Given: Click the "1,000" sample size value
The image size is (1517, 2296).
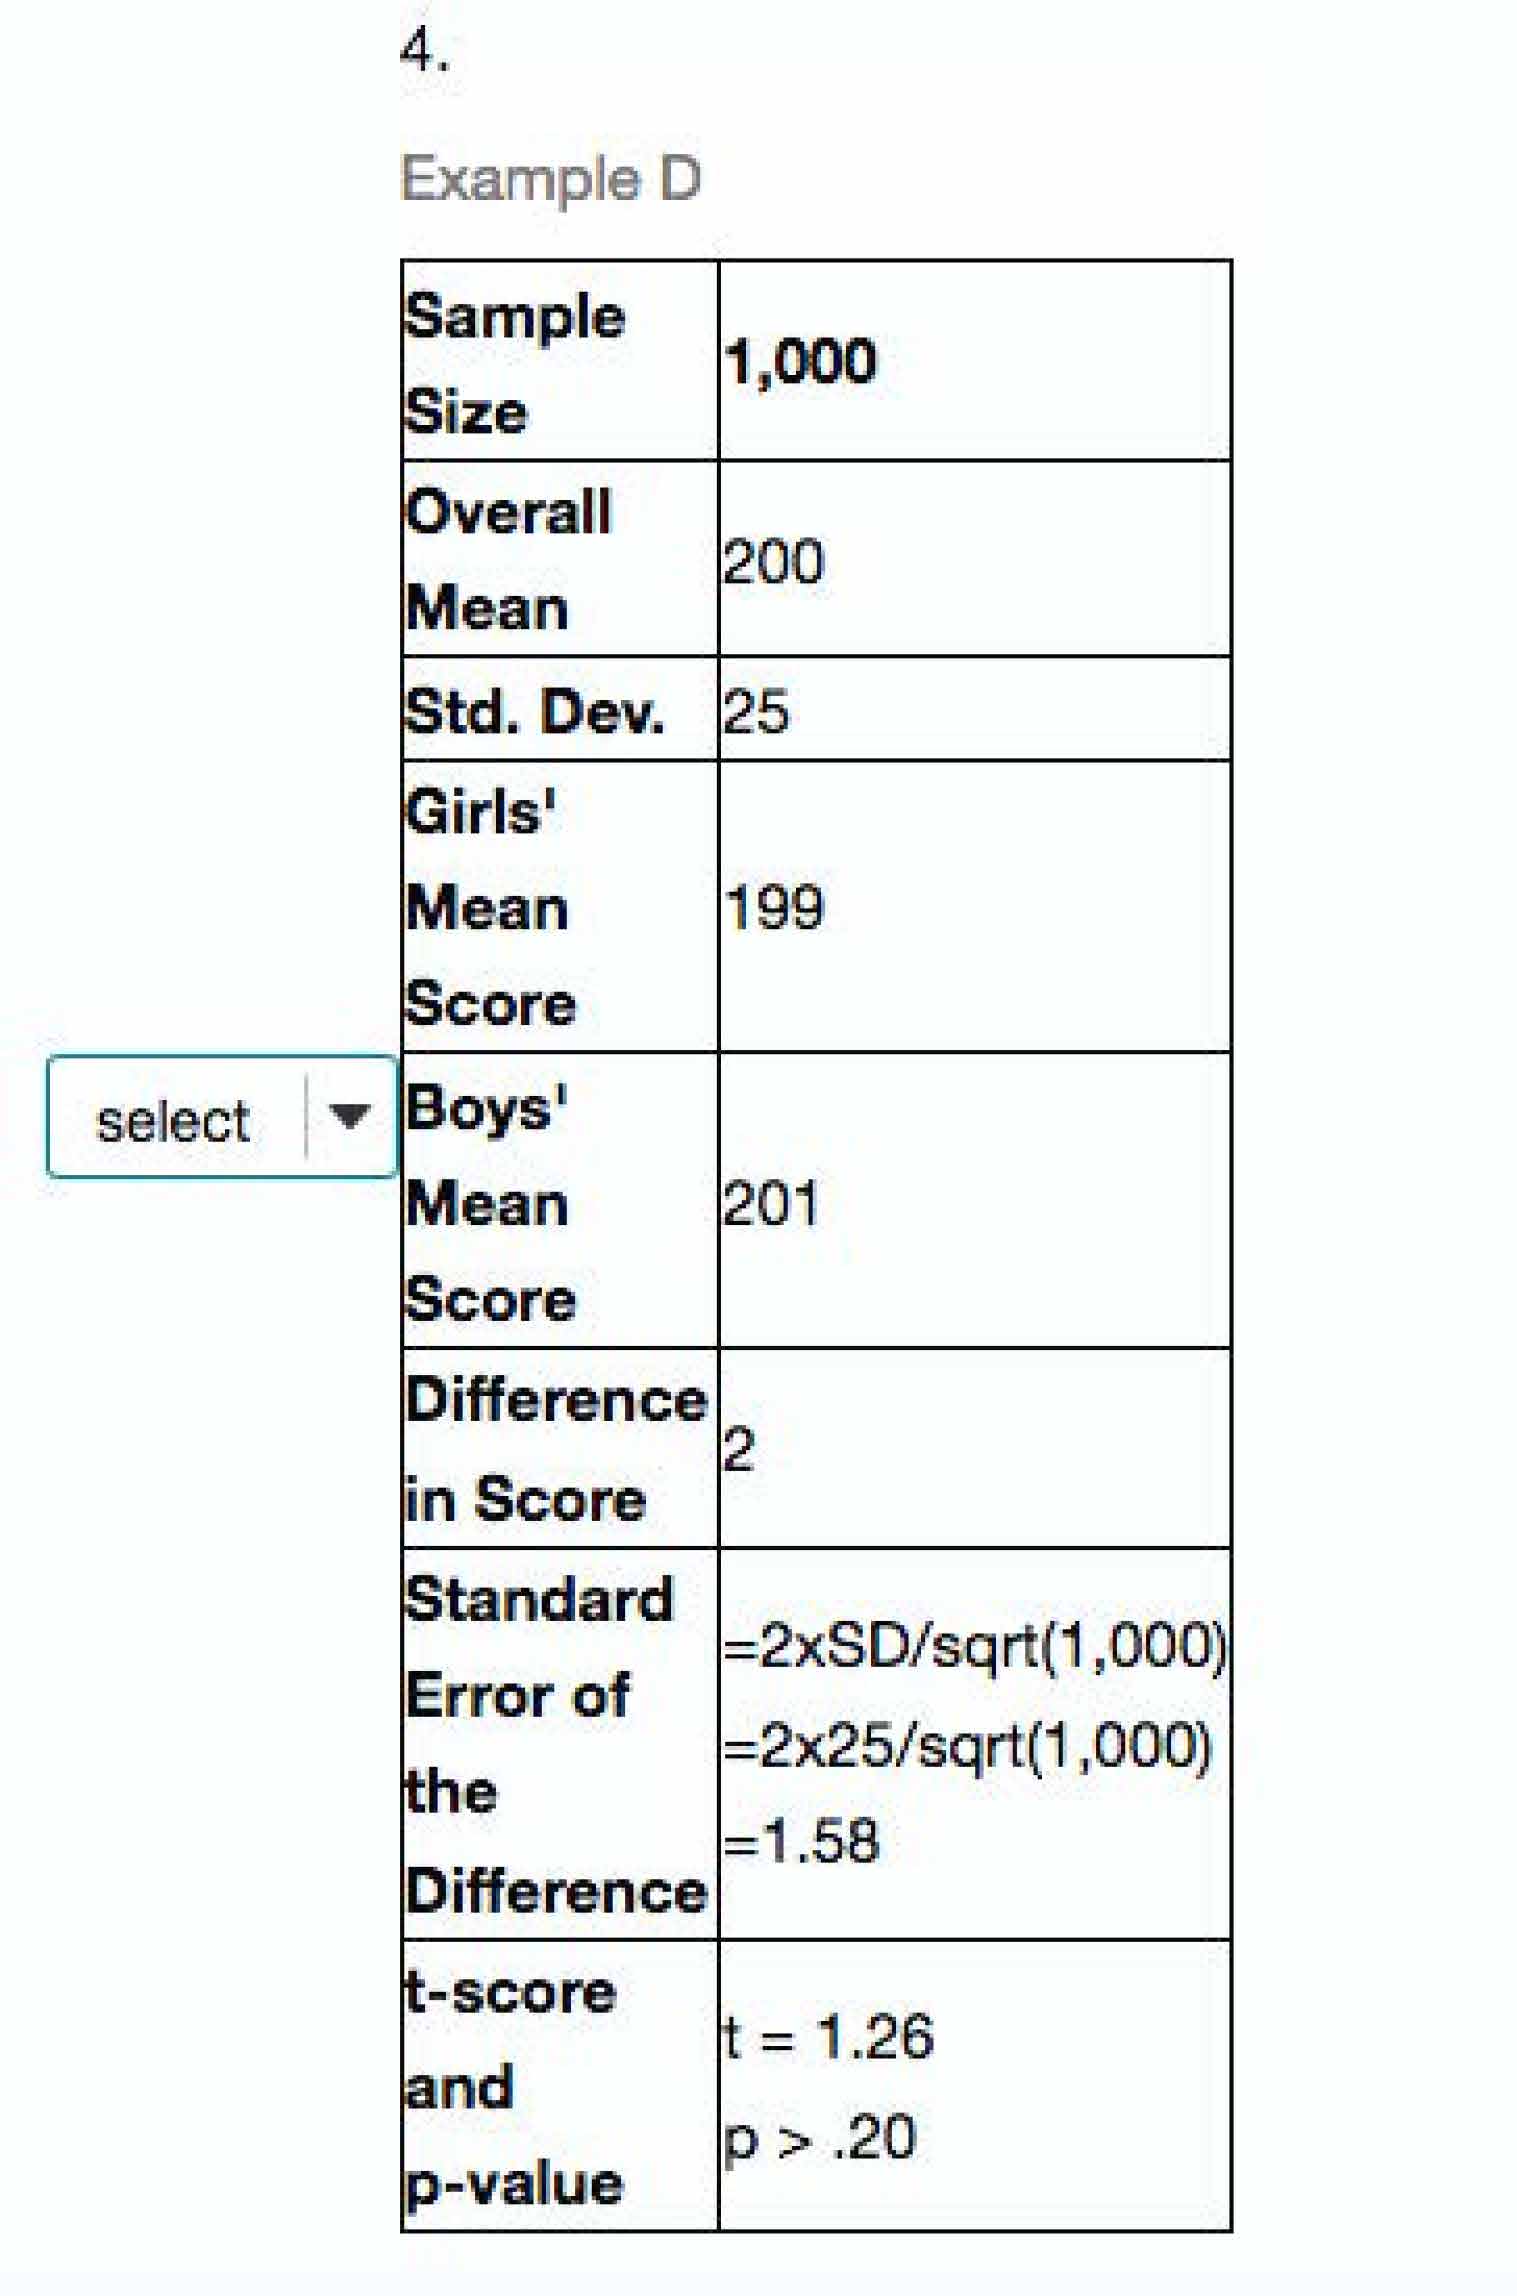Looking at the screenshot, I should (x=800, y=361).
